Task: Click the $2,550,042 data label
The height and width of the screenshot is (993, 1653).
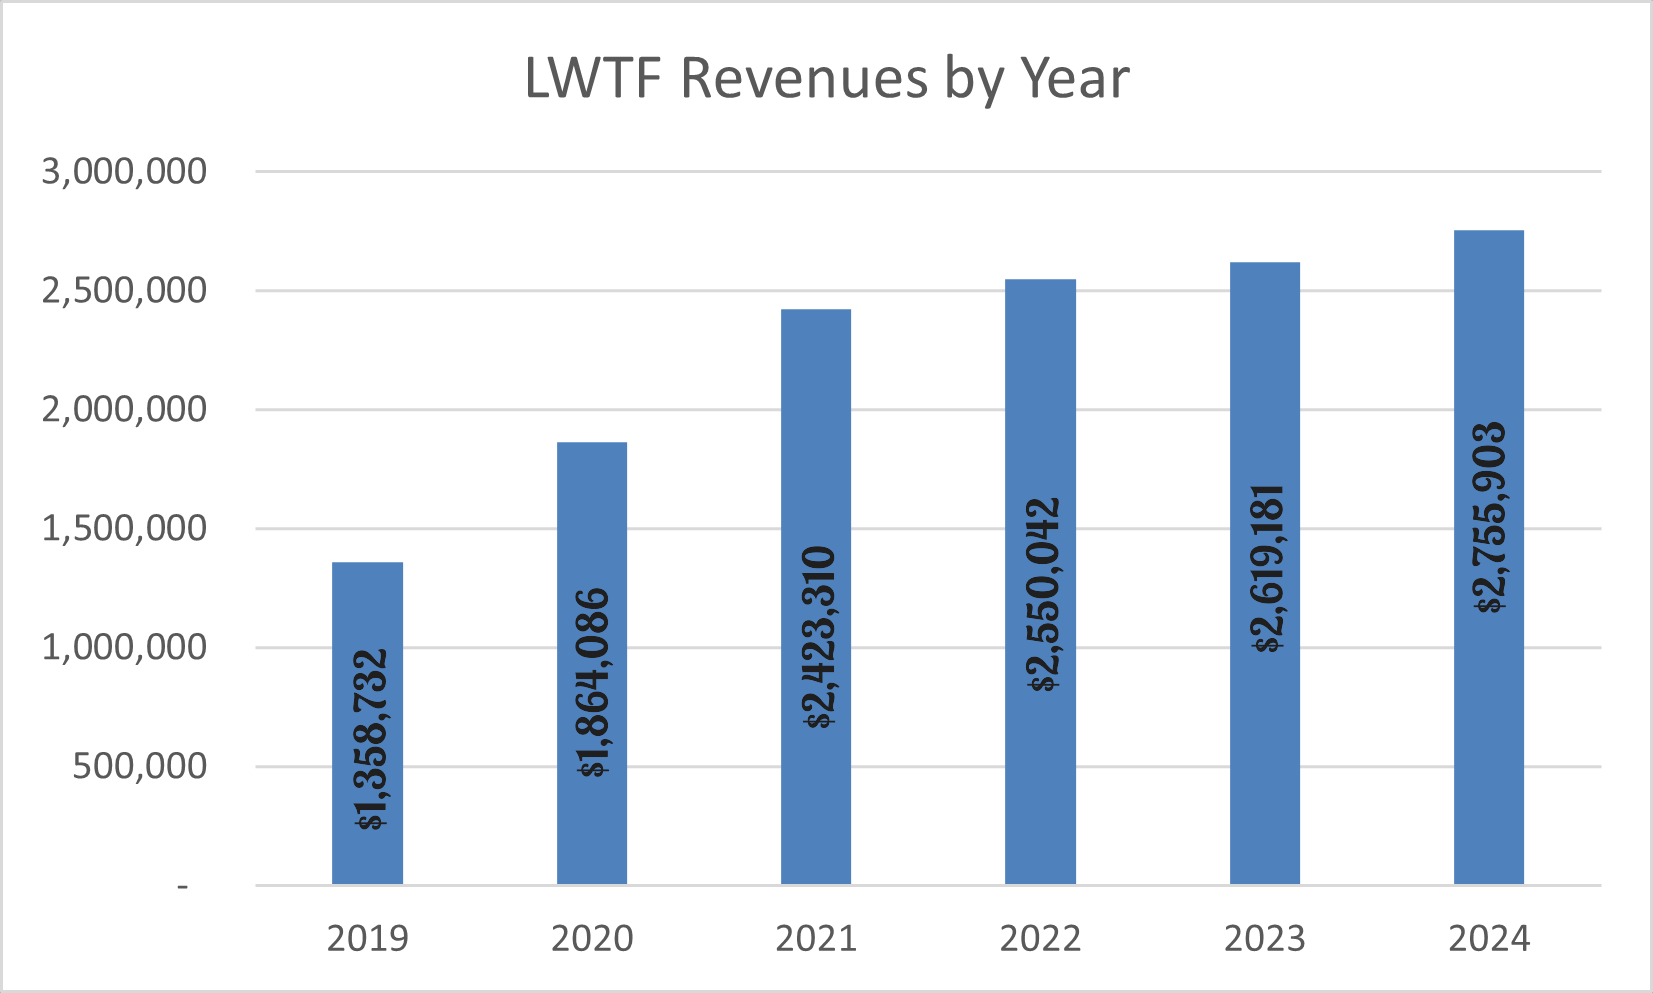Action: [1044, 594]
